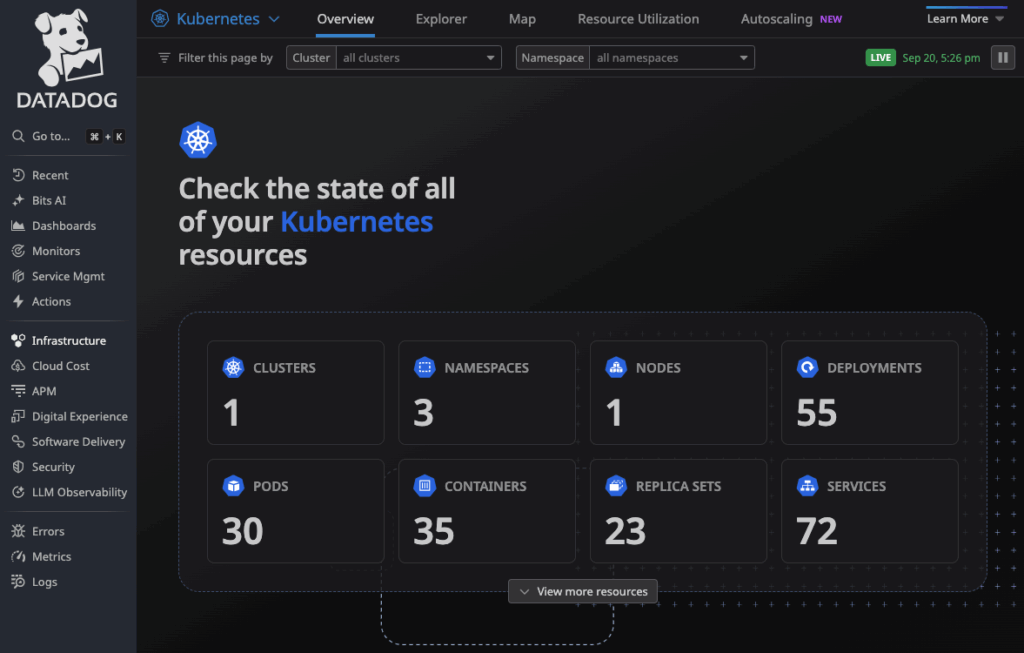The height and width of the screenshot is (653, 1024).
Task: Click View more resources button
Action: click(583, 591)
